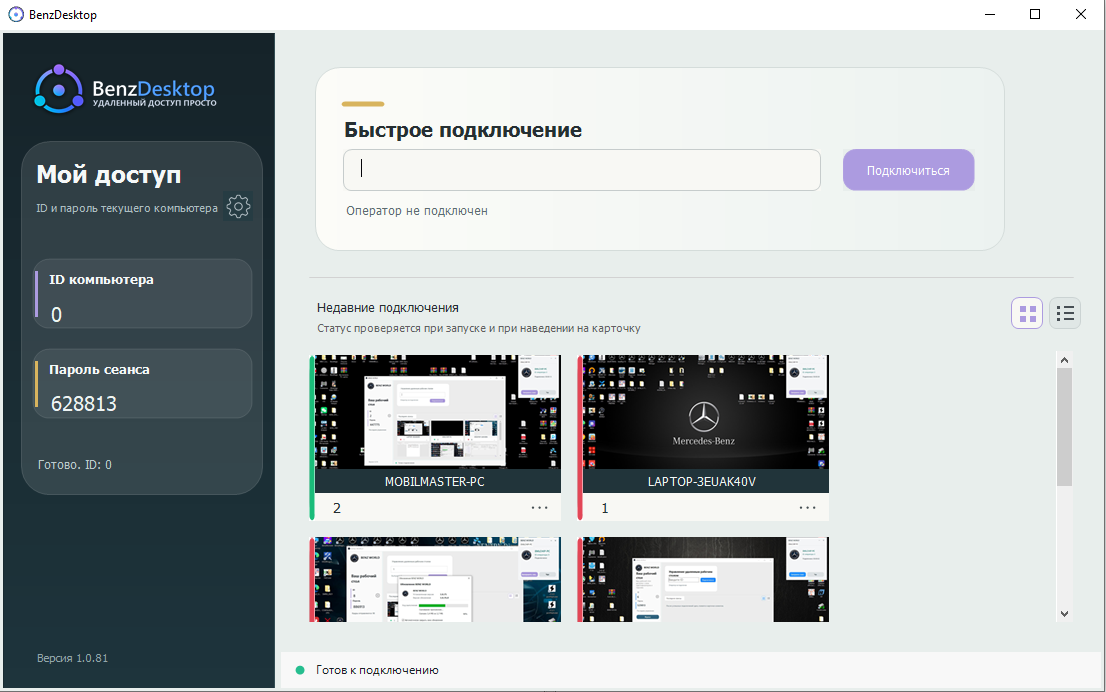Click the LAPTOP-3EUAK40V name label
Viewport: 1106px width, 692px height.
click(x=702, y=482)
